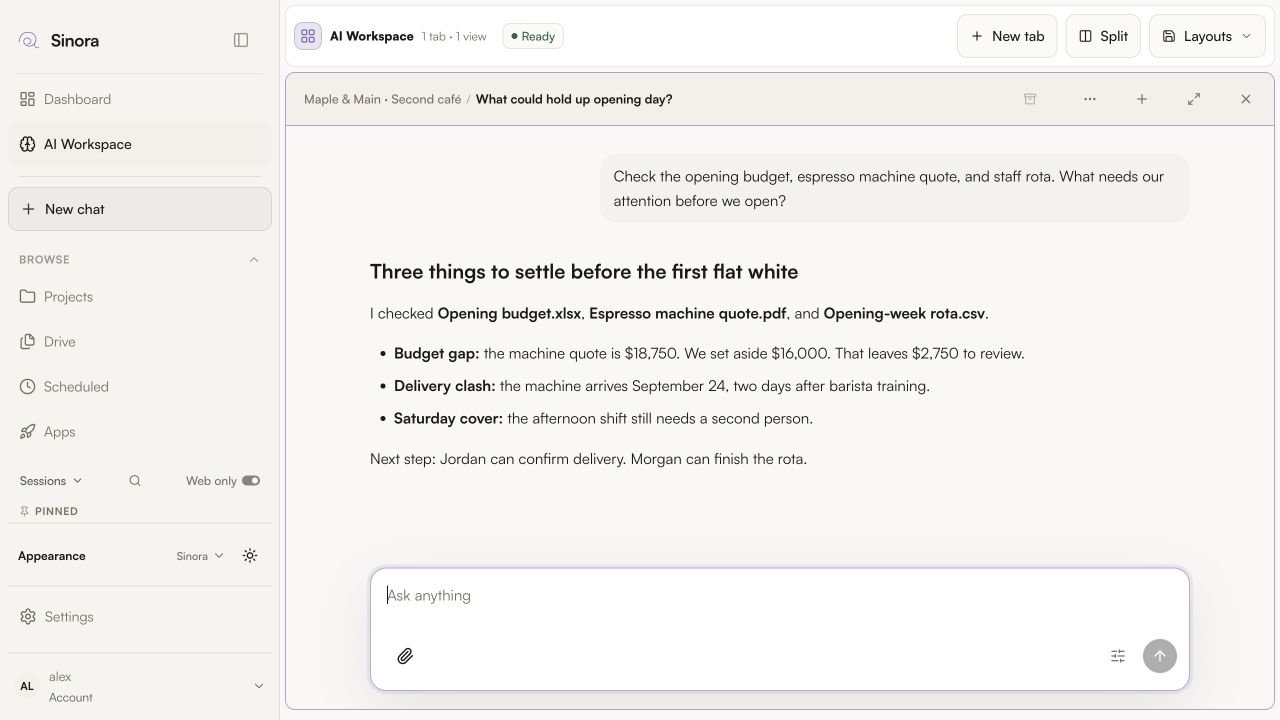
Task: Toggle light/dark mode sun icon
Action: point(250,556)
